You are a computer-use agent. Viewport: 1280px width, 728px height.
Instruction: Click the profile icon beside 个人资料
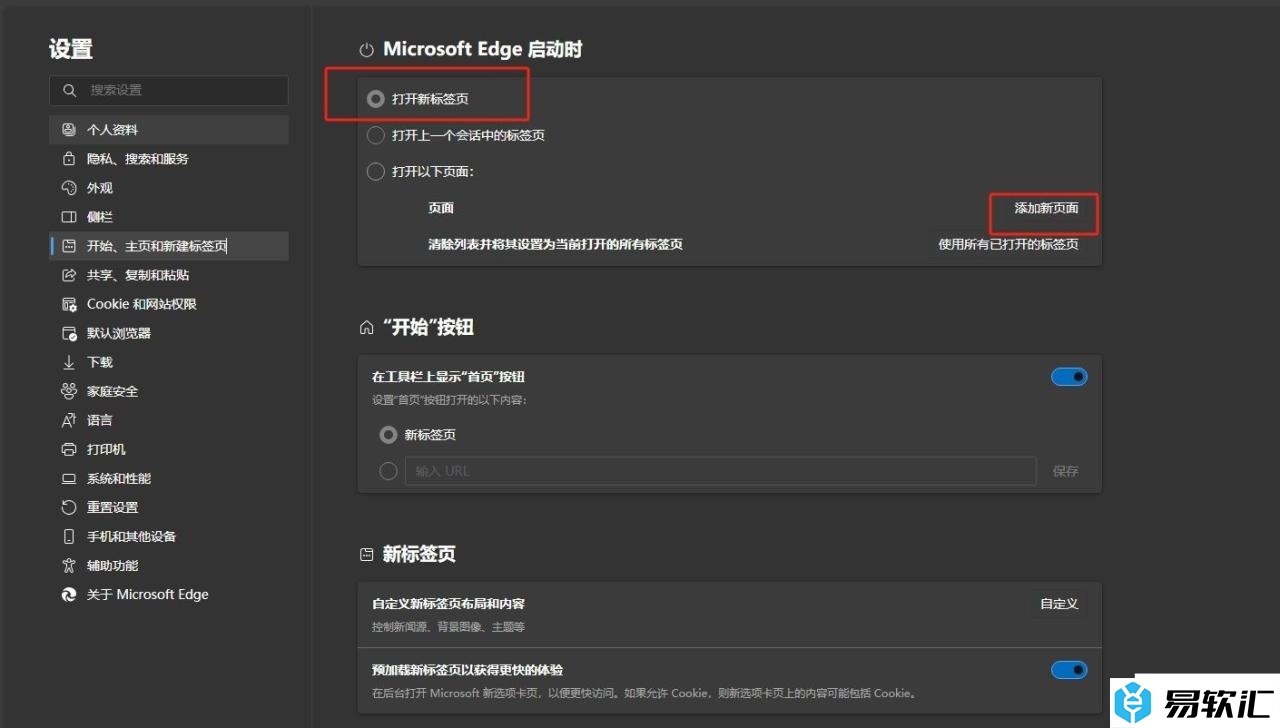[69, 130]
